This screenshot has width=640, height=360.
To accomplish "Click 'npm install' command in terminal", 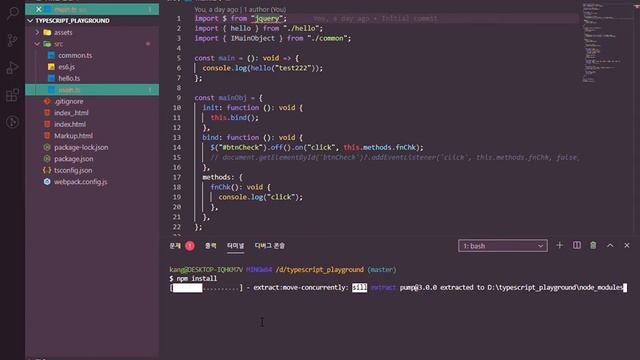I will [197, 278].
